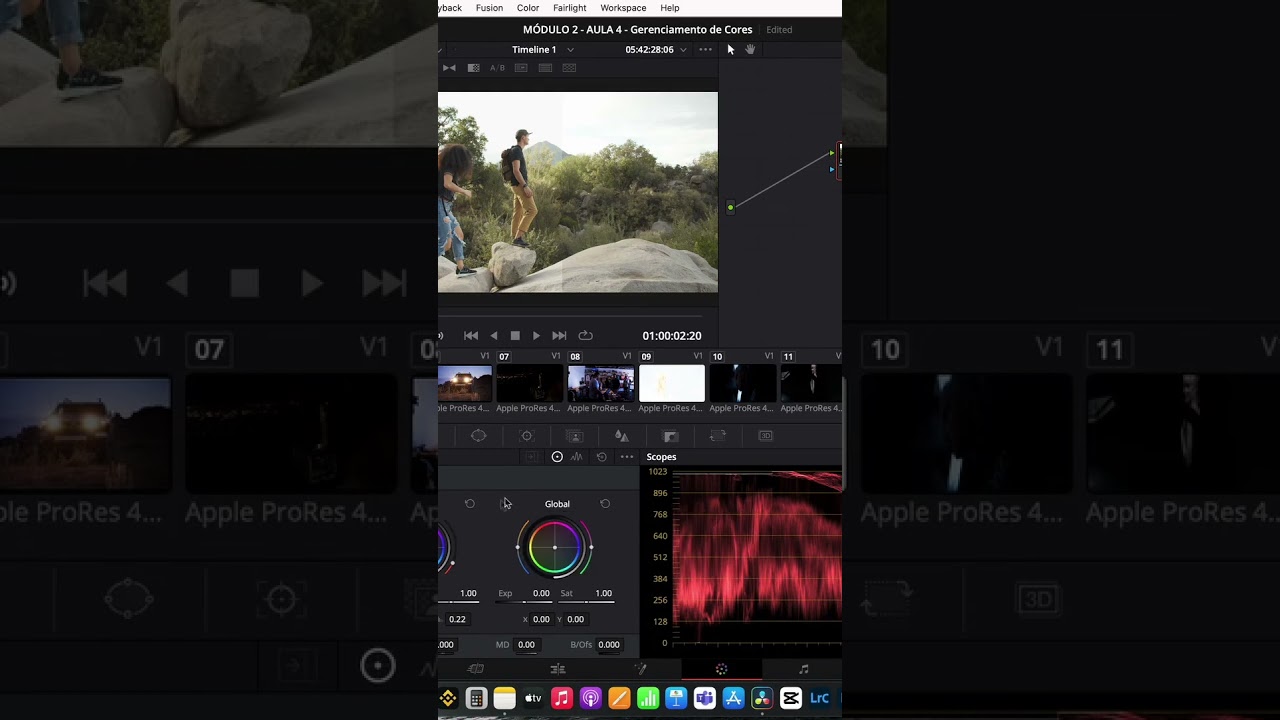Open the Key palette
The width and height of the screenshot is (1280, 720).
pos(670,436)
